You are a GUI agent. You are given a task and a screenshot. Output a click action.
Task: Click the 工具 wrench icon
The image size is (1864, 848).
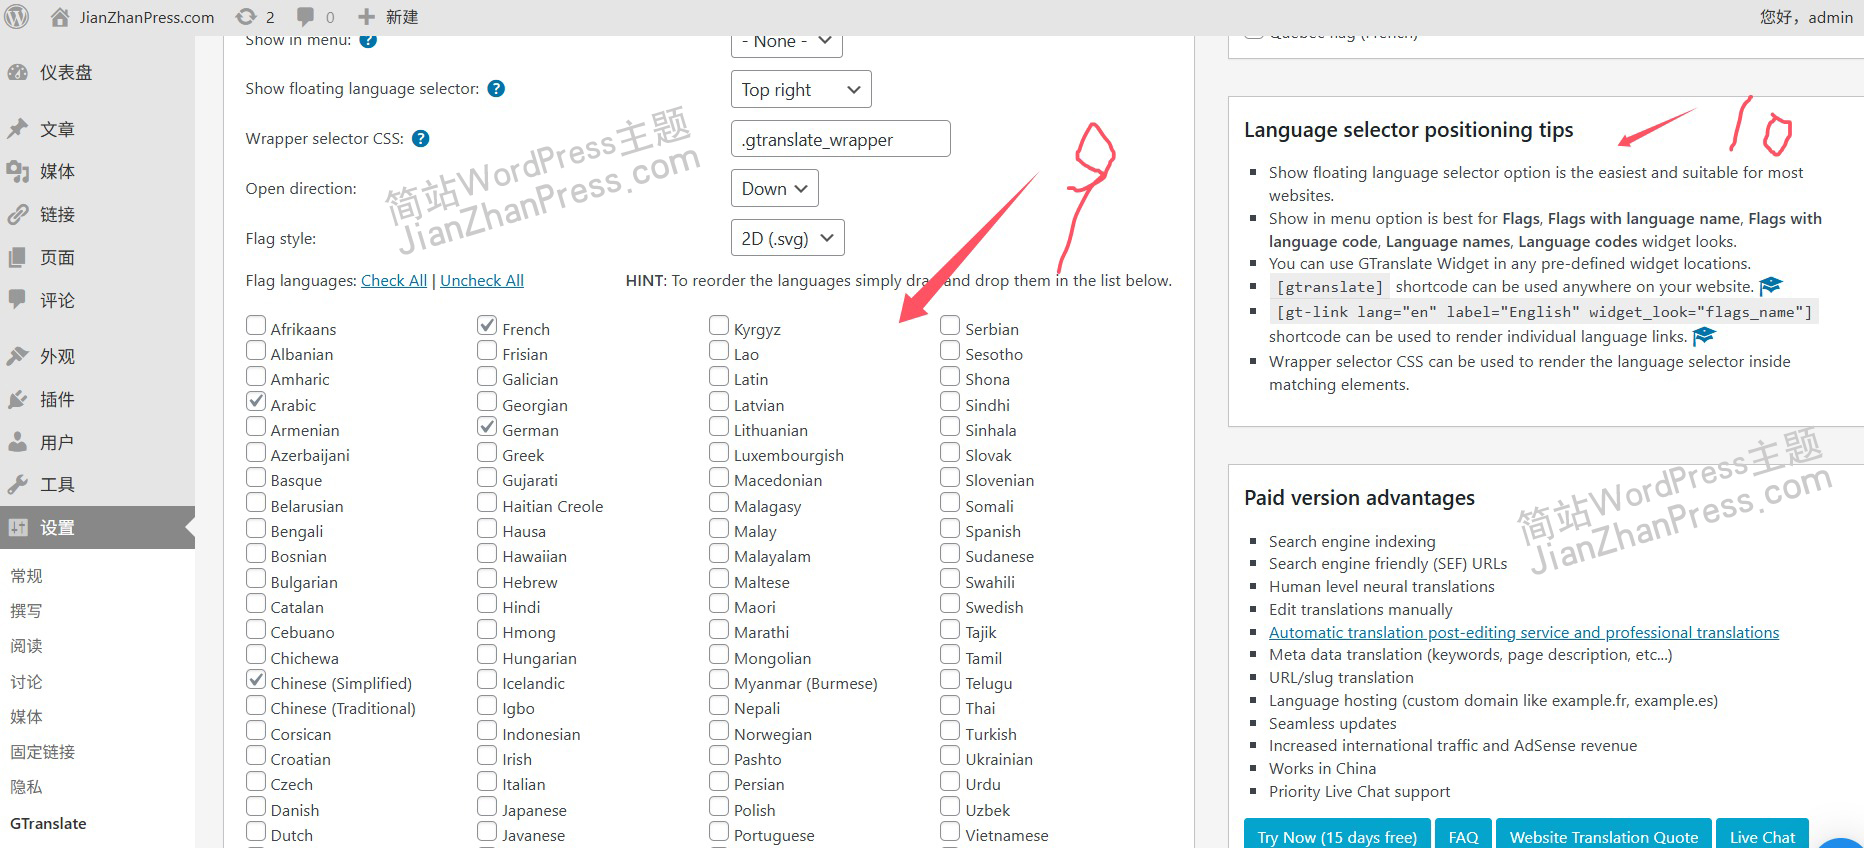pos(17,484)
